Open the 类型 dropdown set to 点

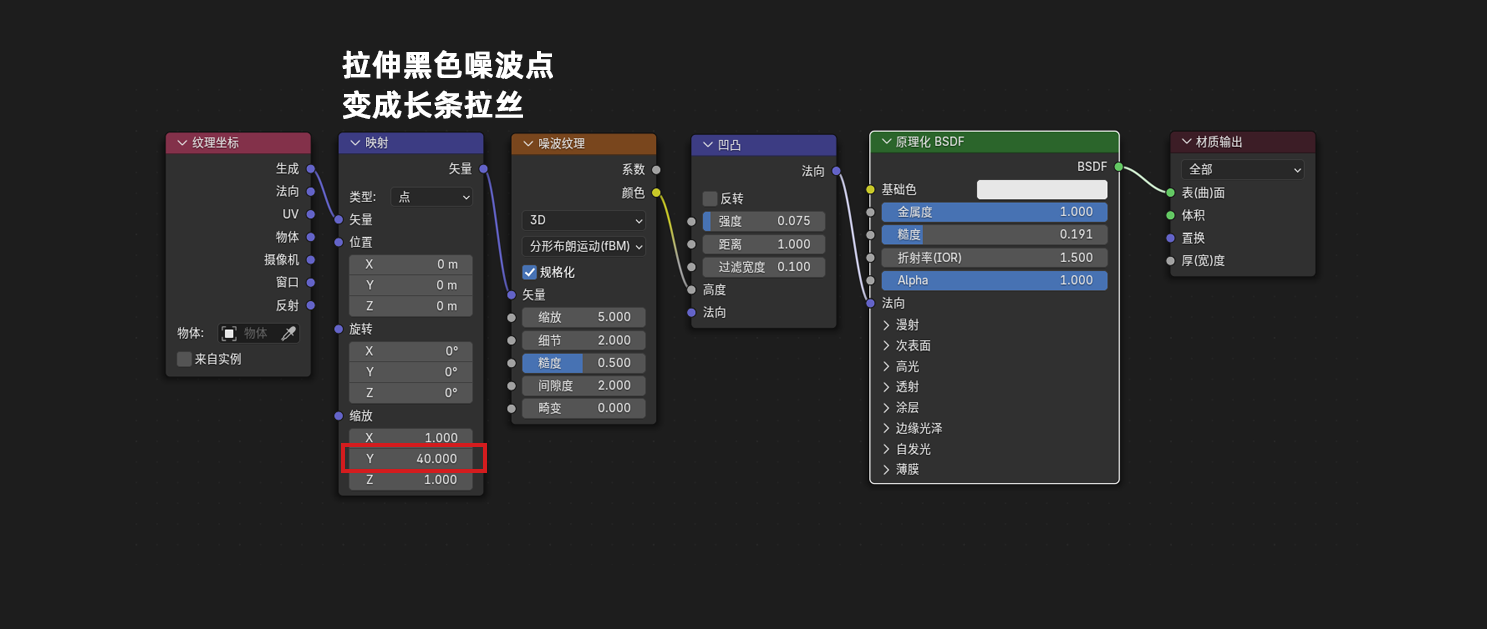point(432,197)
